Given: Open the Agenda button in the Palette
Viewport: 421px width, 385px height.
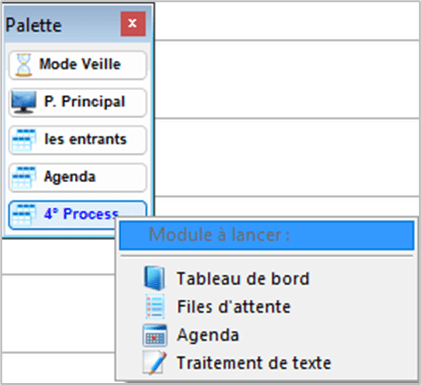Looking at the screenshot, I should (x=77, y=177).
